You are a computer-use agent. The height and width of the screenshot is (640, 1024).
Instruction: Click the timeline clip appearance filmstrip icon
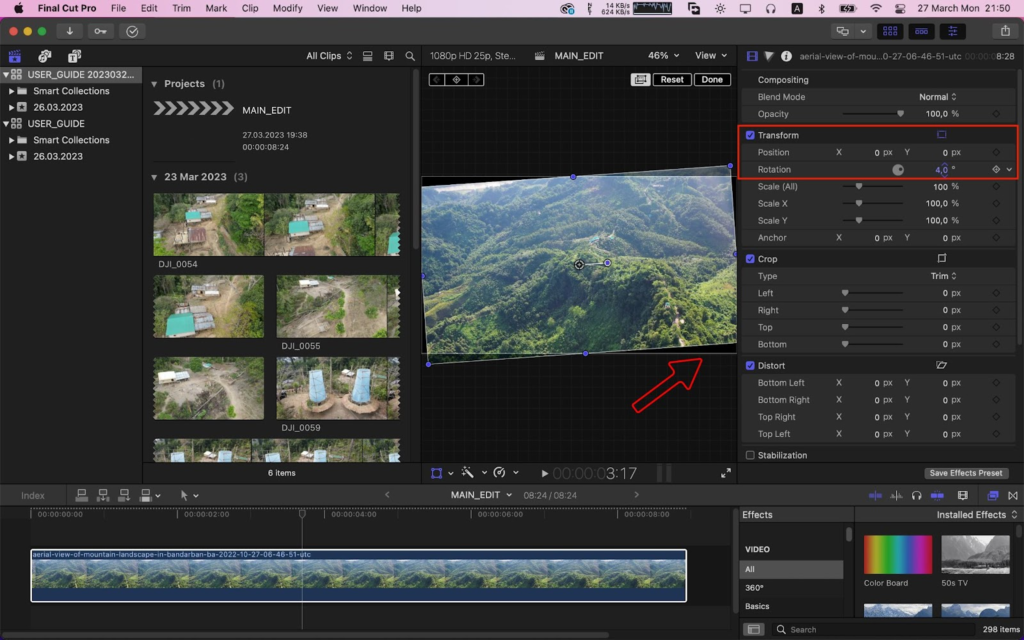pyautogui.click(x=962, y=495)
